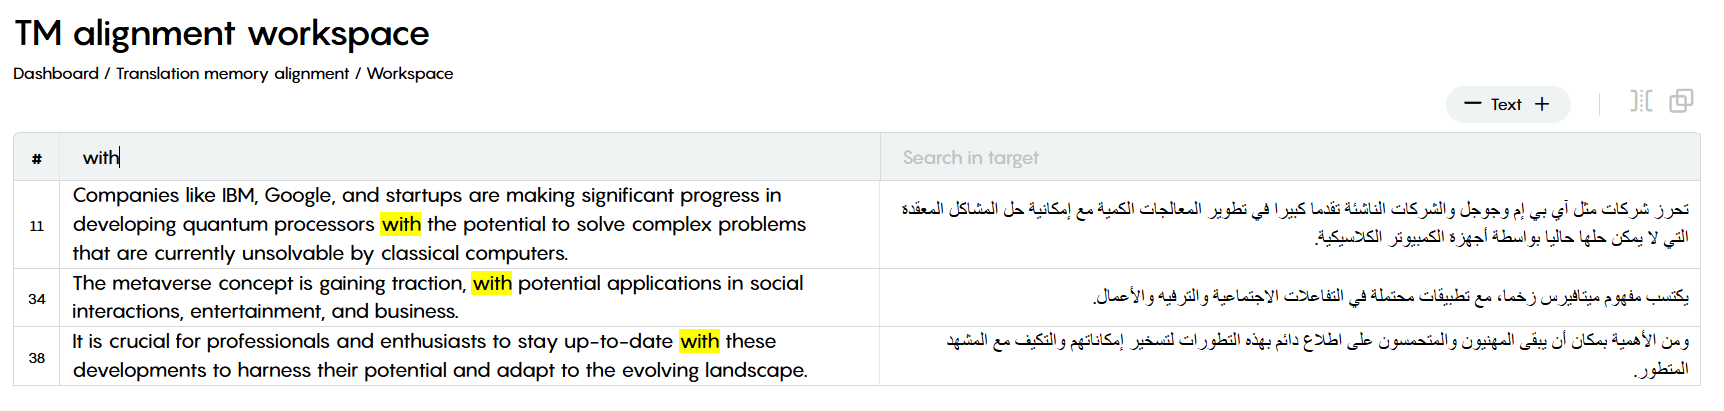Click the split segments bracket icon
Screen dimensions: 1724x411
pos(1641,101)
